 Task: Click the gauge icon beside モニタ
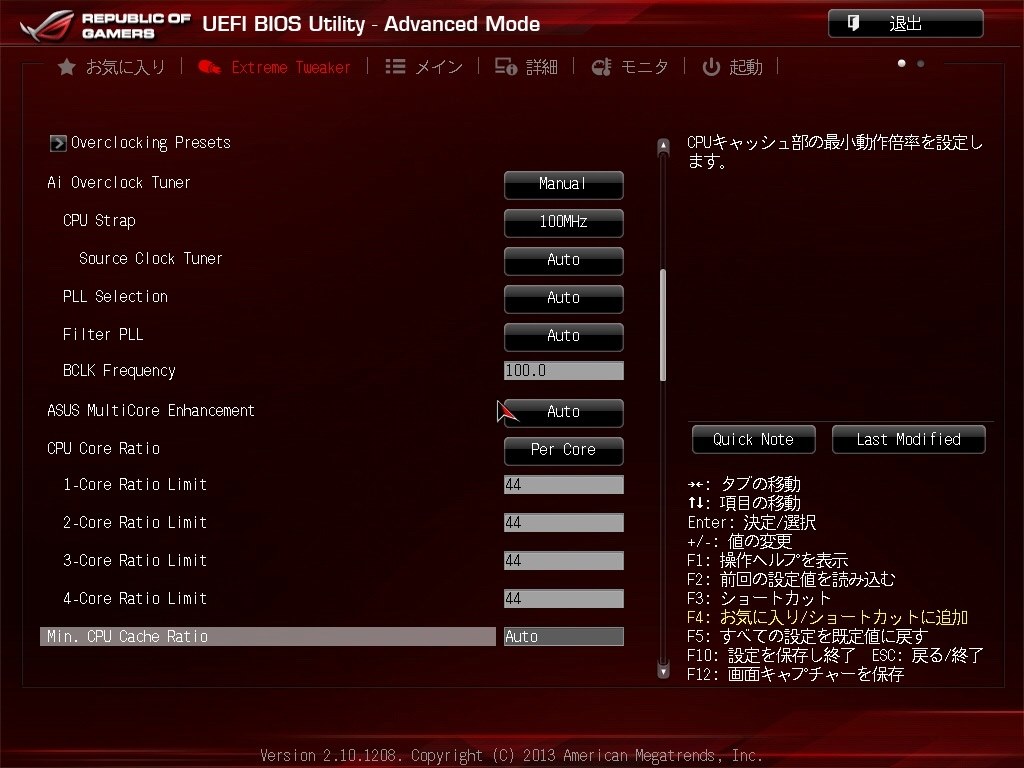pyautogui.click(x=601, y=67)
